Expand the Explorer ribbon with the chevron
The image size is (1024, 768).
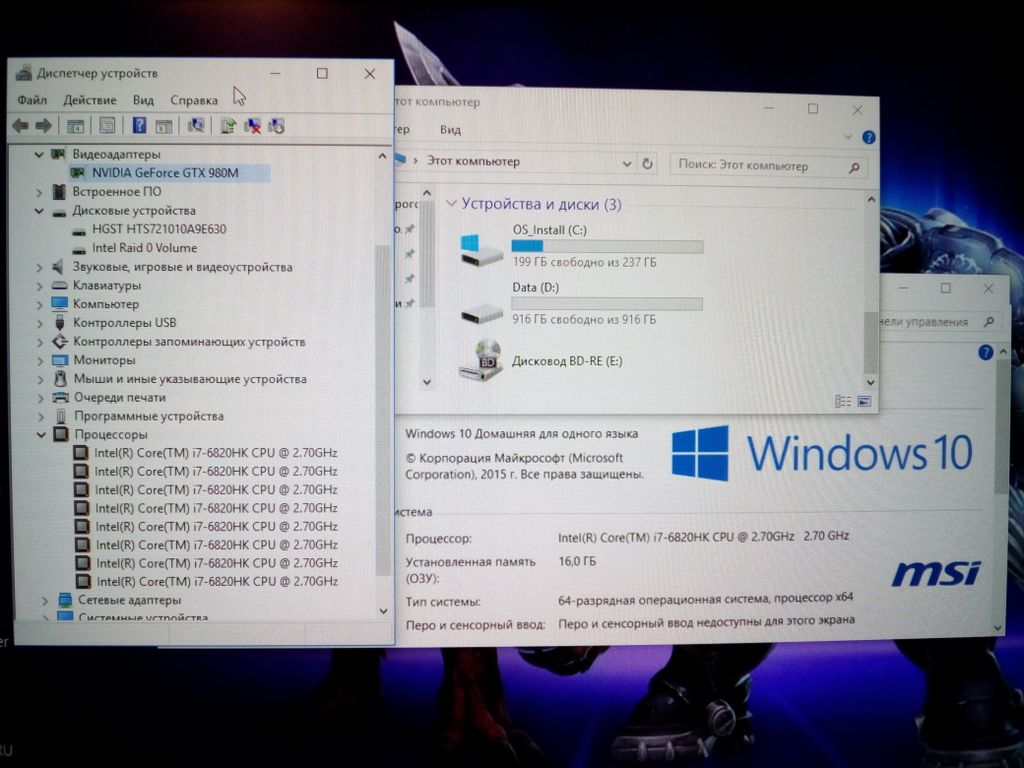848,136
